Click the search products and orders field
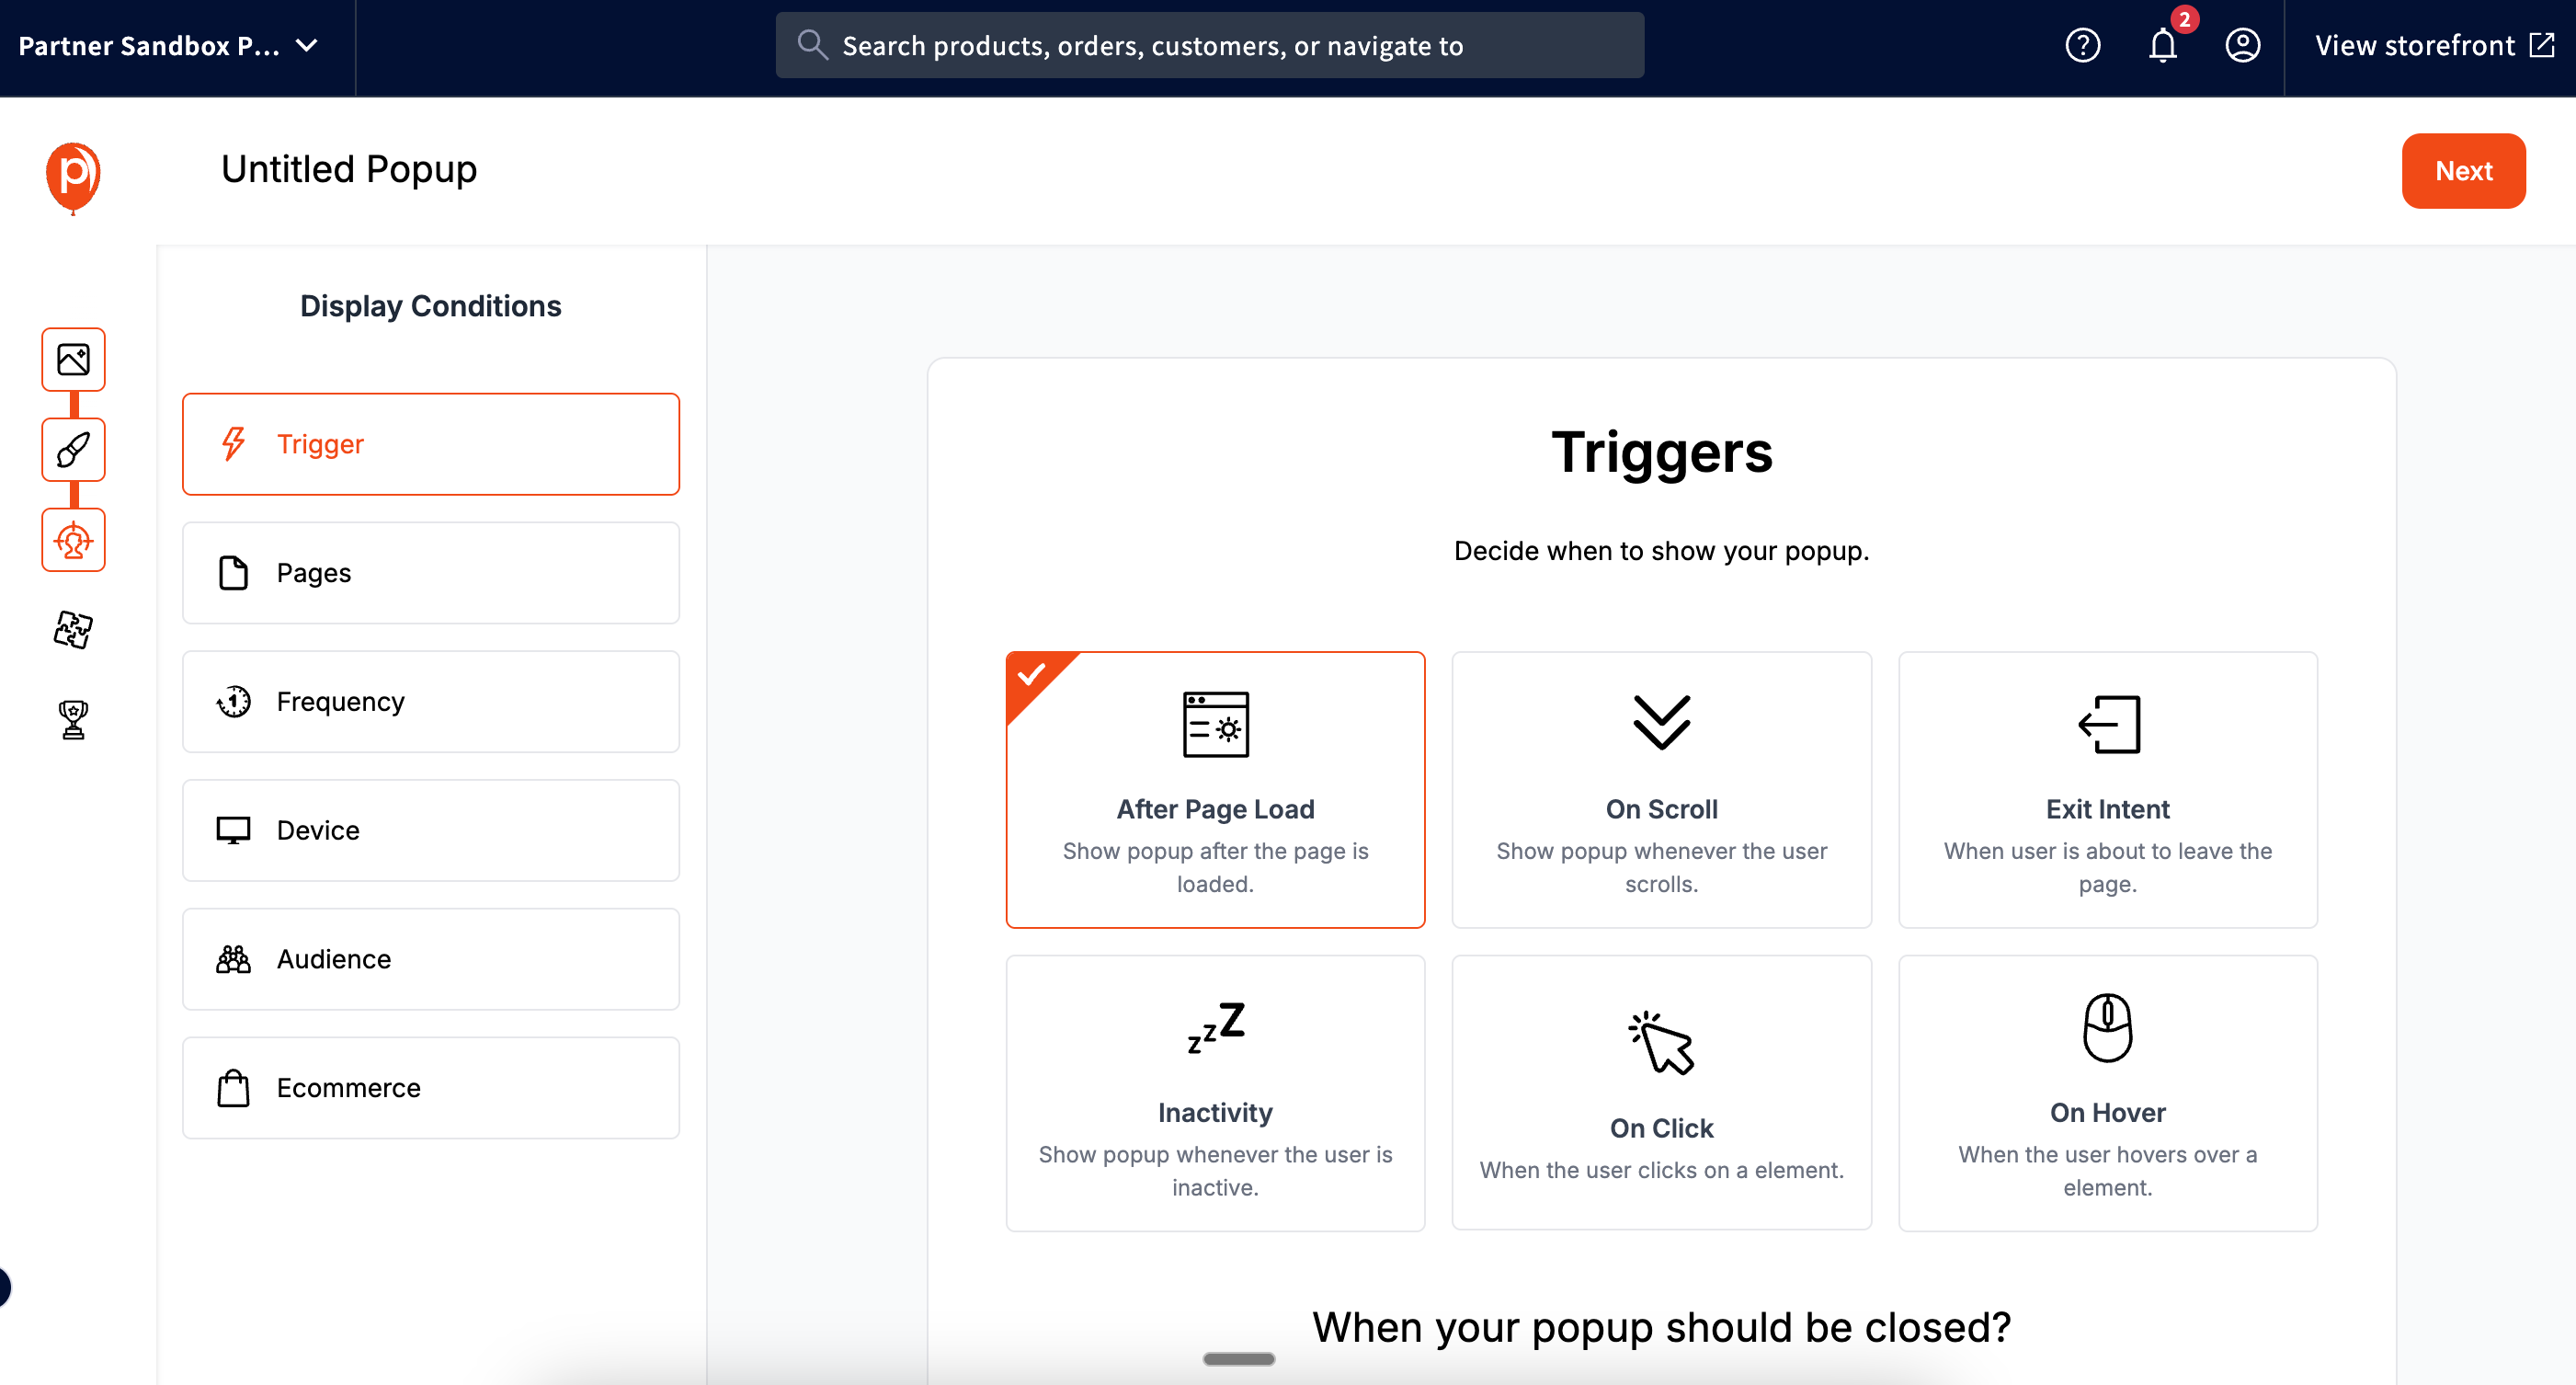Image resolution: width=2576 pixels, height=1385 pixels. pos(1208,45)
